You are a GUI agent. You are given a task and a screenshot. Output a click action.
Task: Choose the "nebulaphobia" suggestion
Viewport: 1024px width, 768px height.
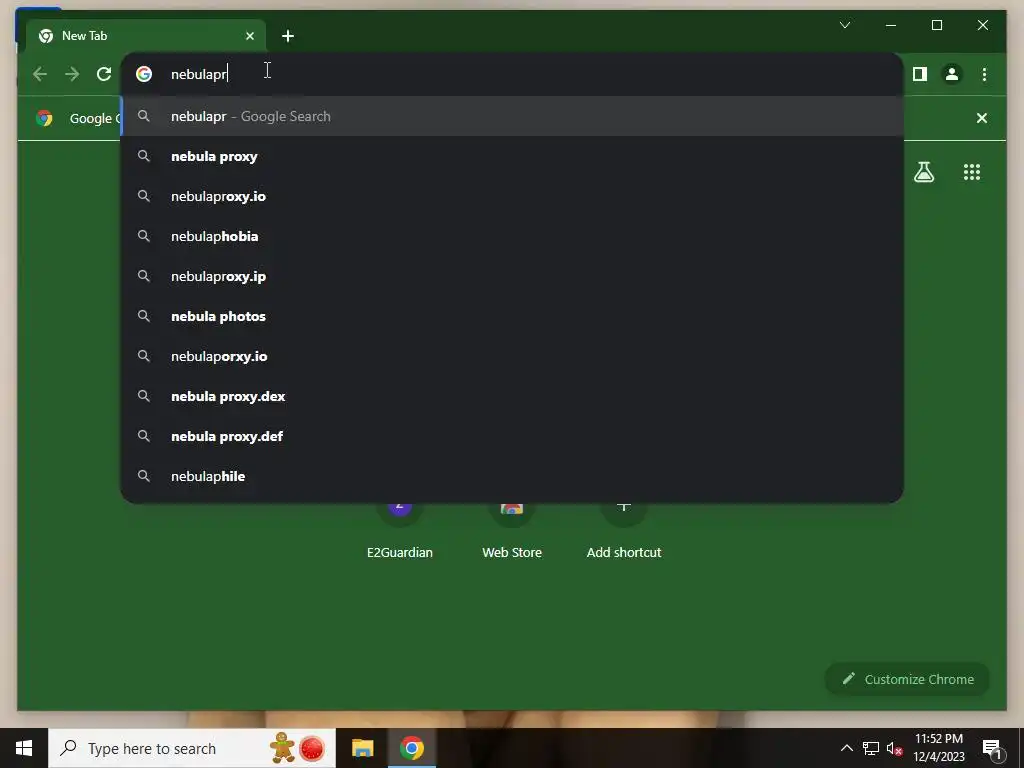pos(512,236)
